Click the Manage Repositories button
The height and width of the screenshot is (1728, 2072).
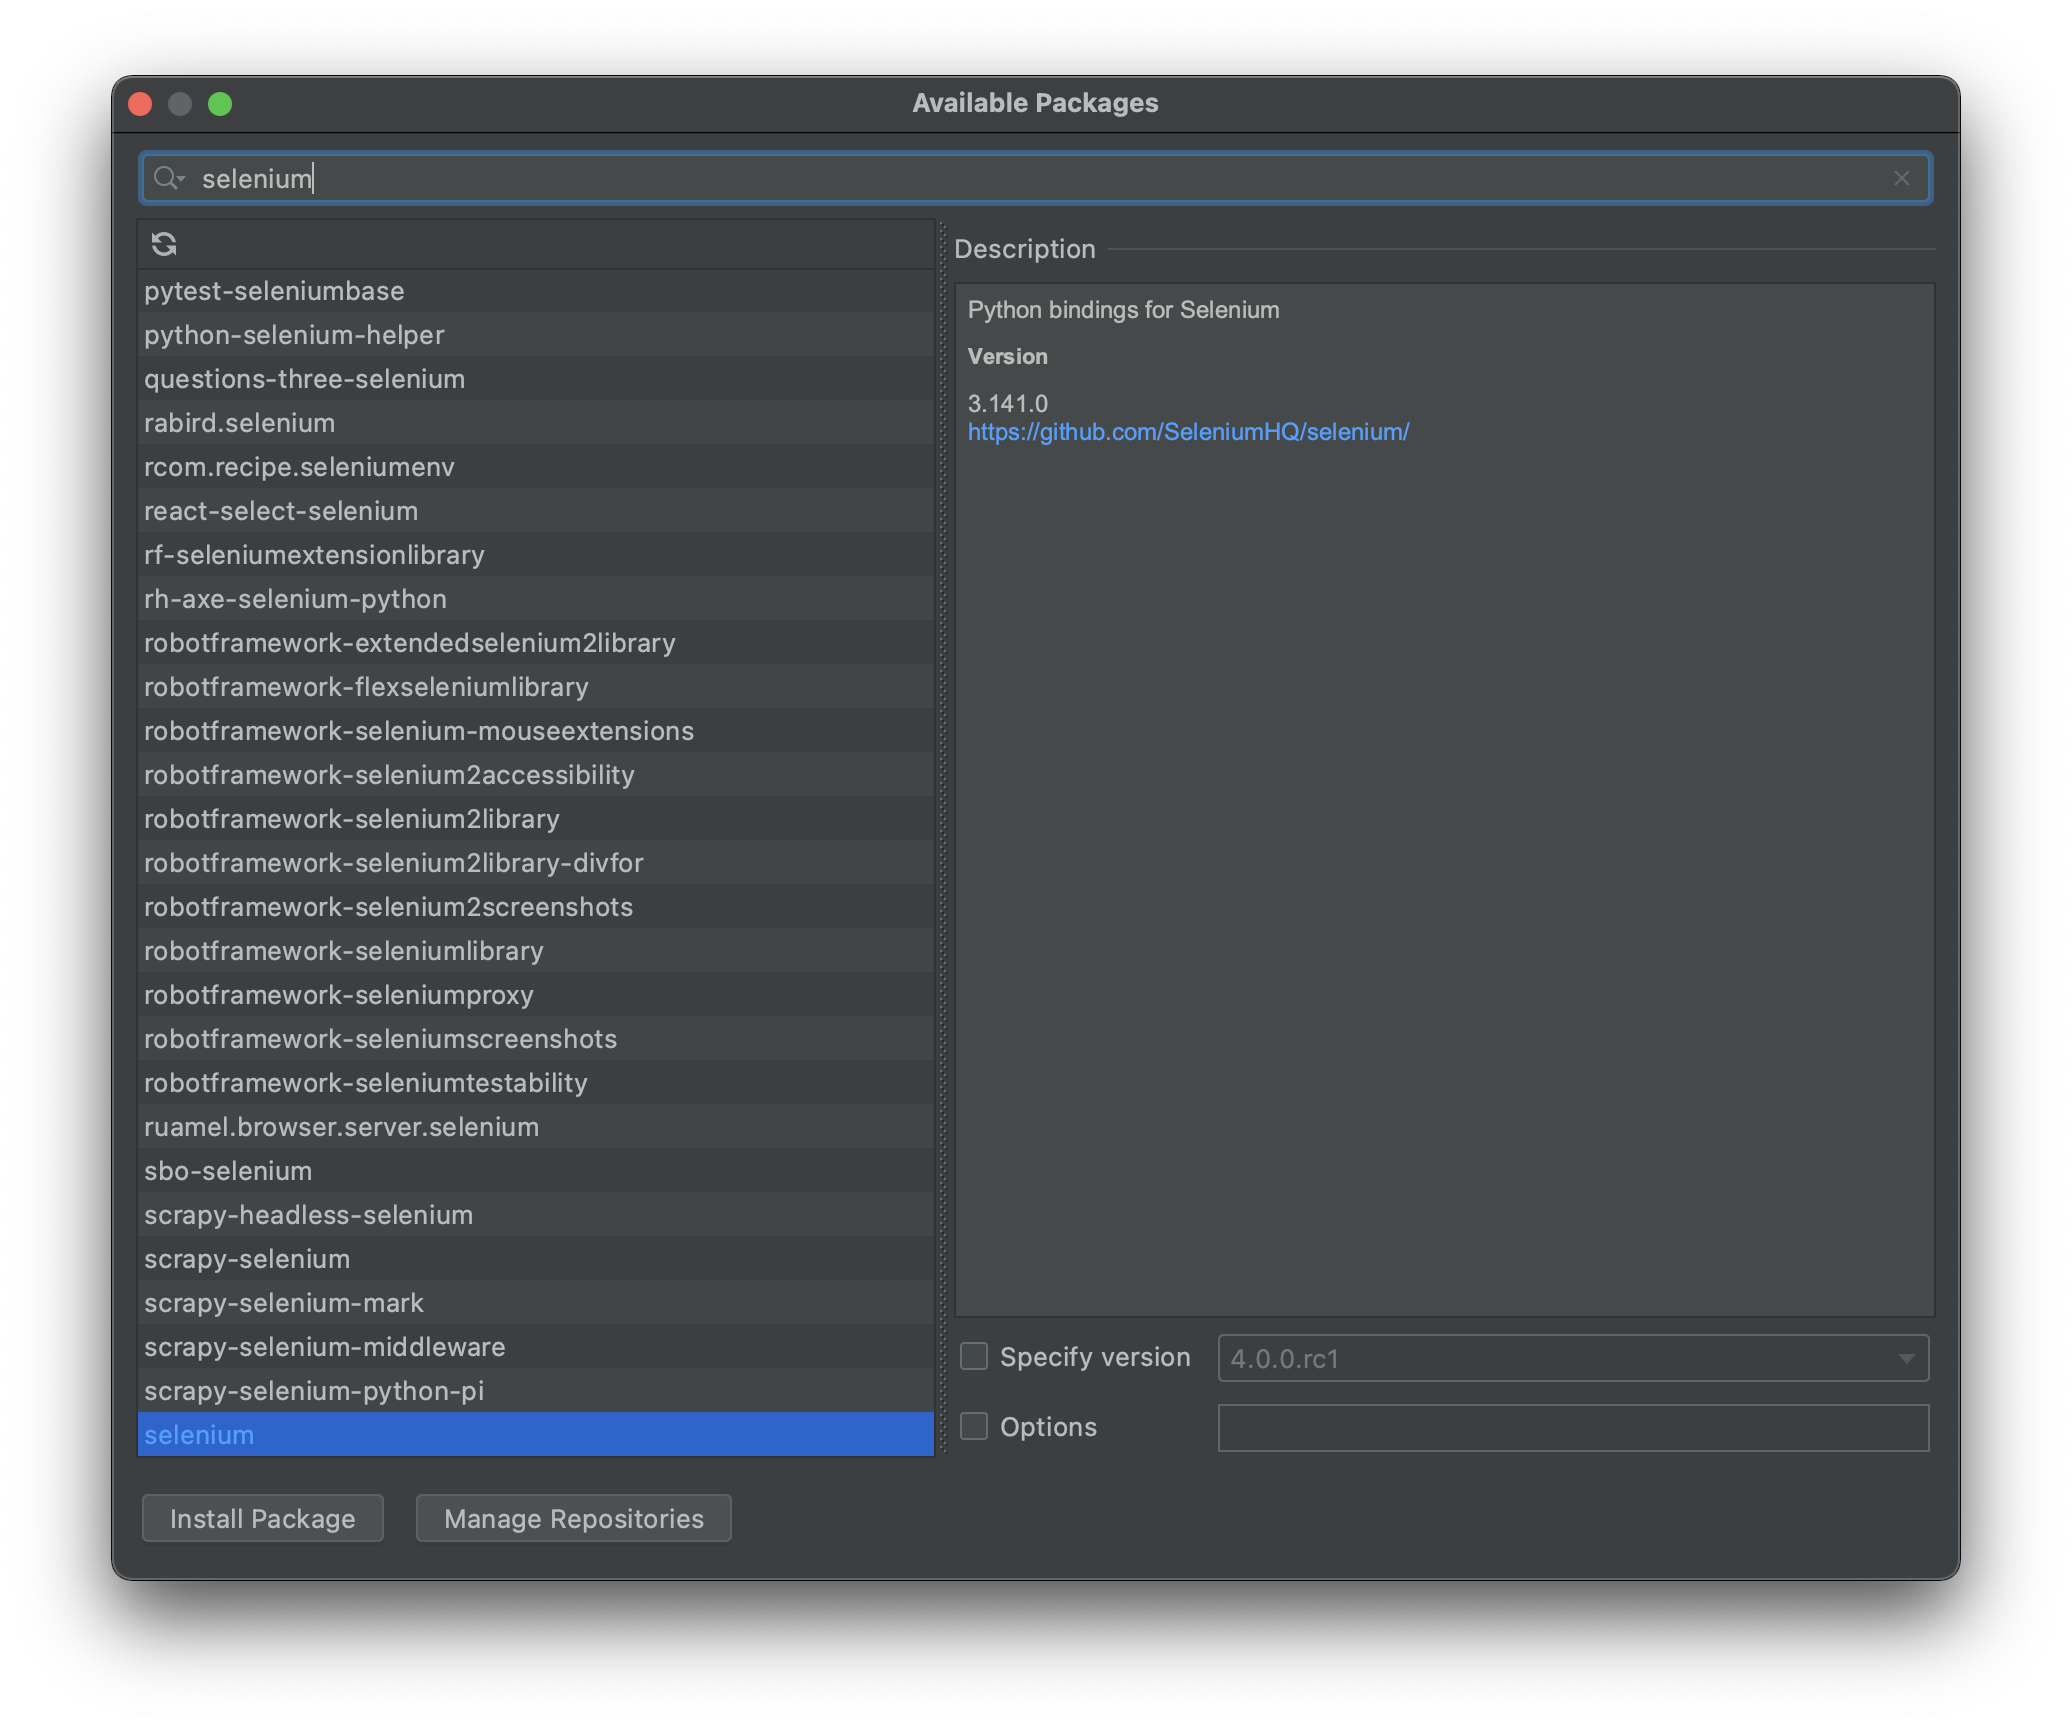pos(573,1518)
